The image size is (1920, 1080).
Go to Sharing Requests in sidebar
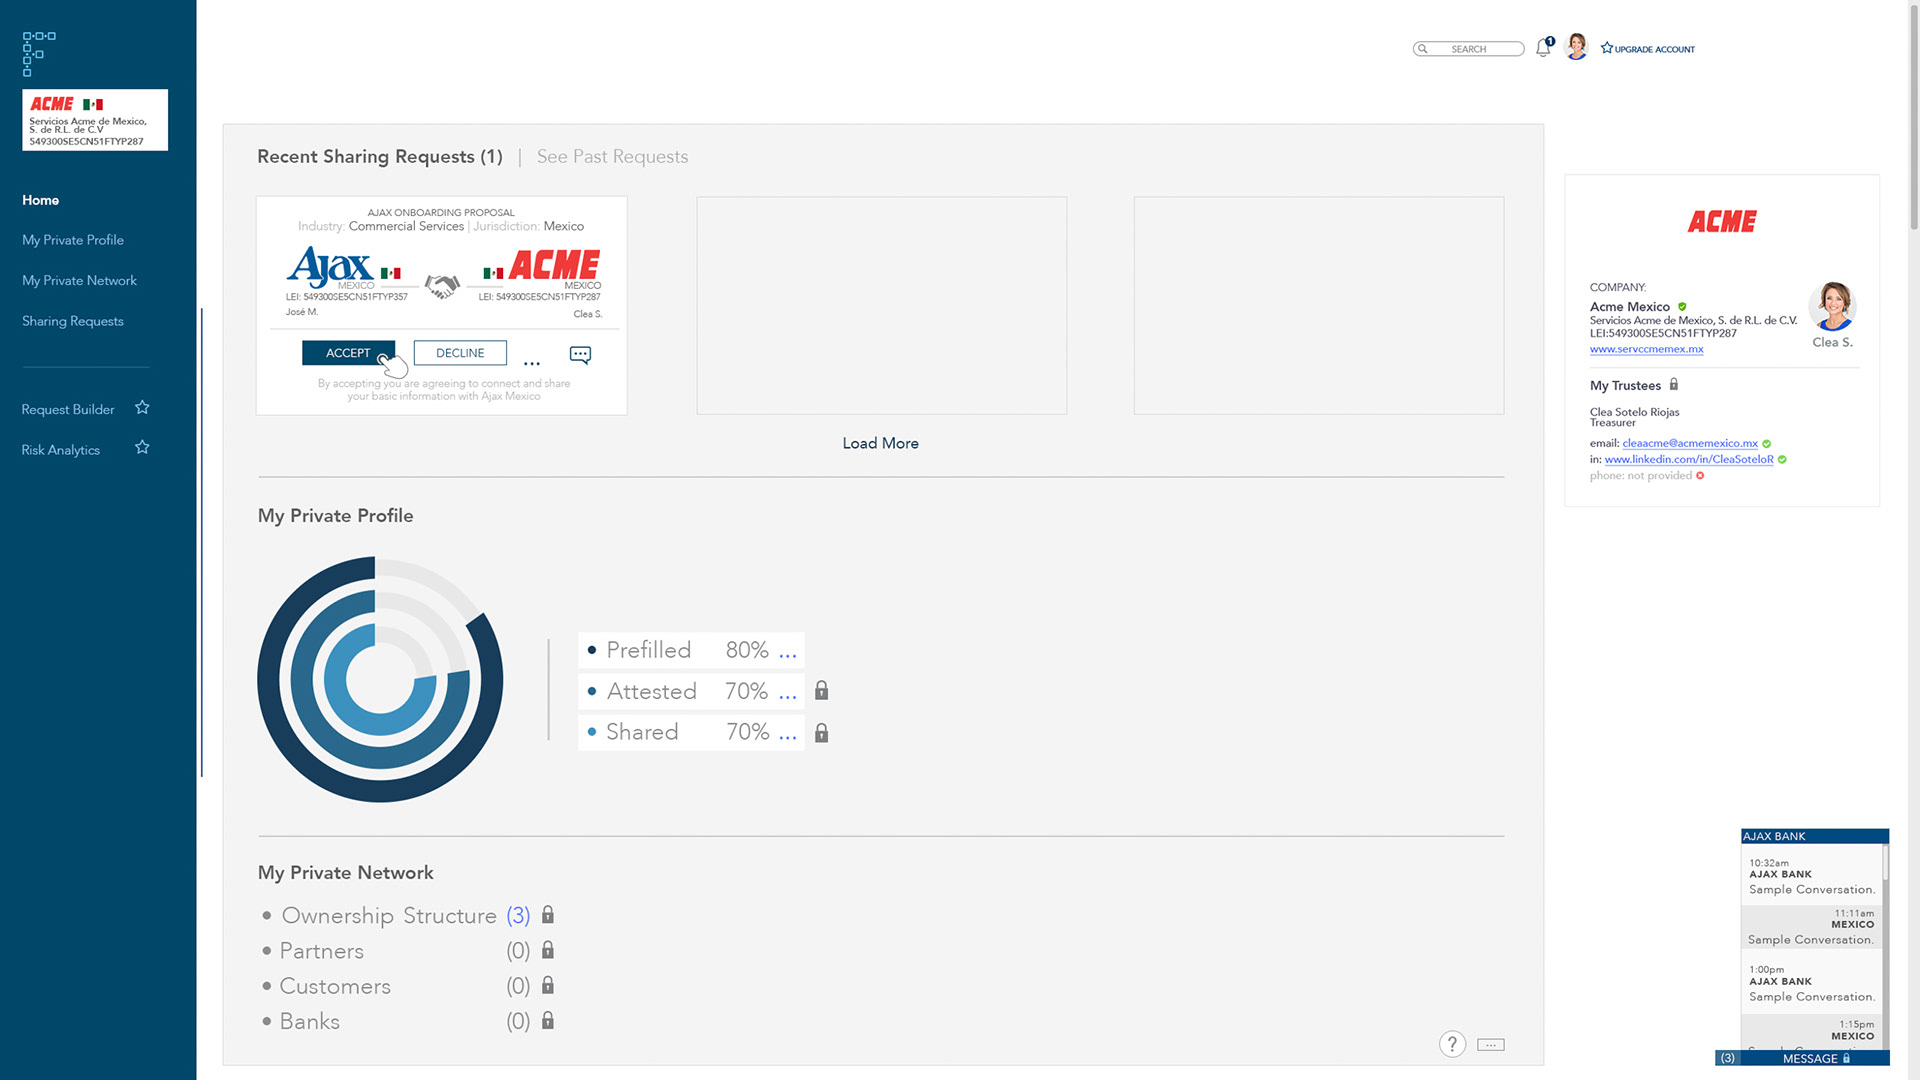[x=73, y=321]
